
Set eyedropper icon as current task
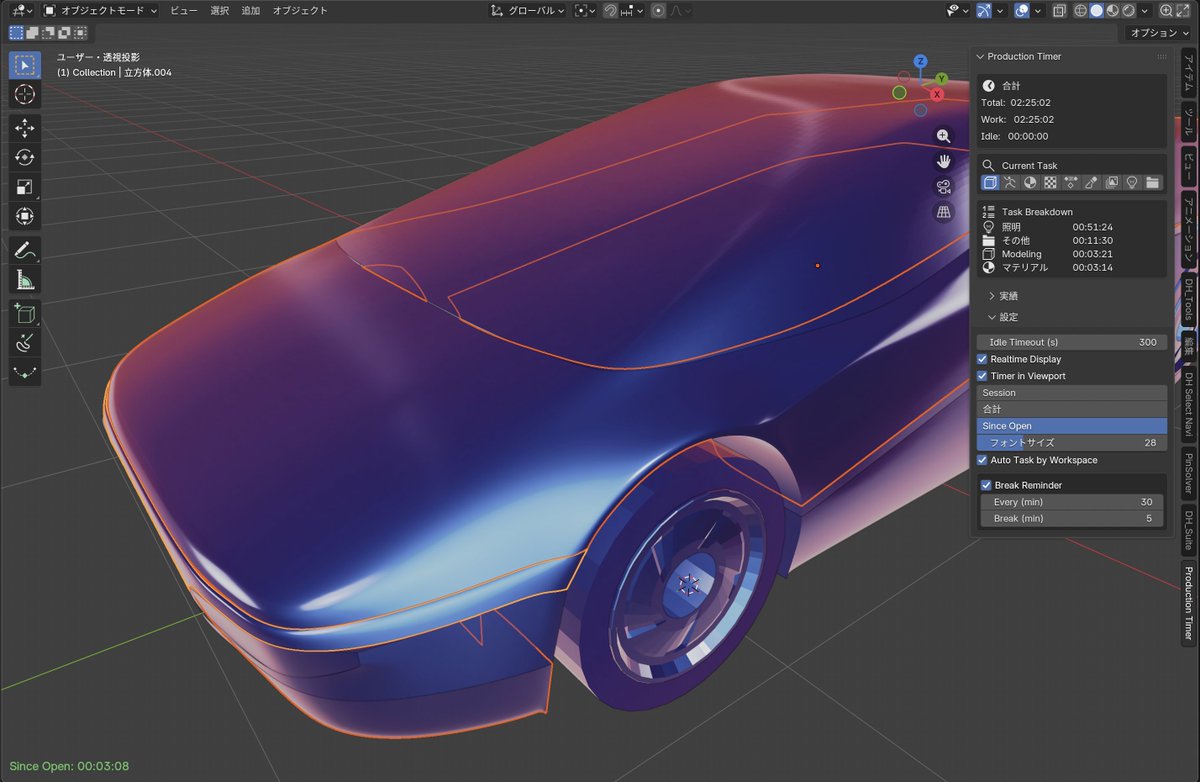click(x=1091, y=183)
